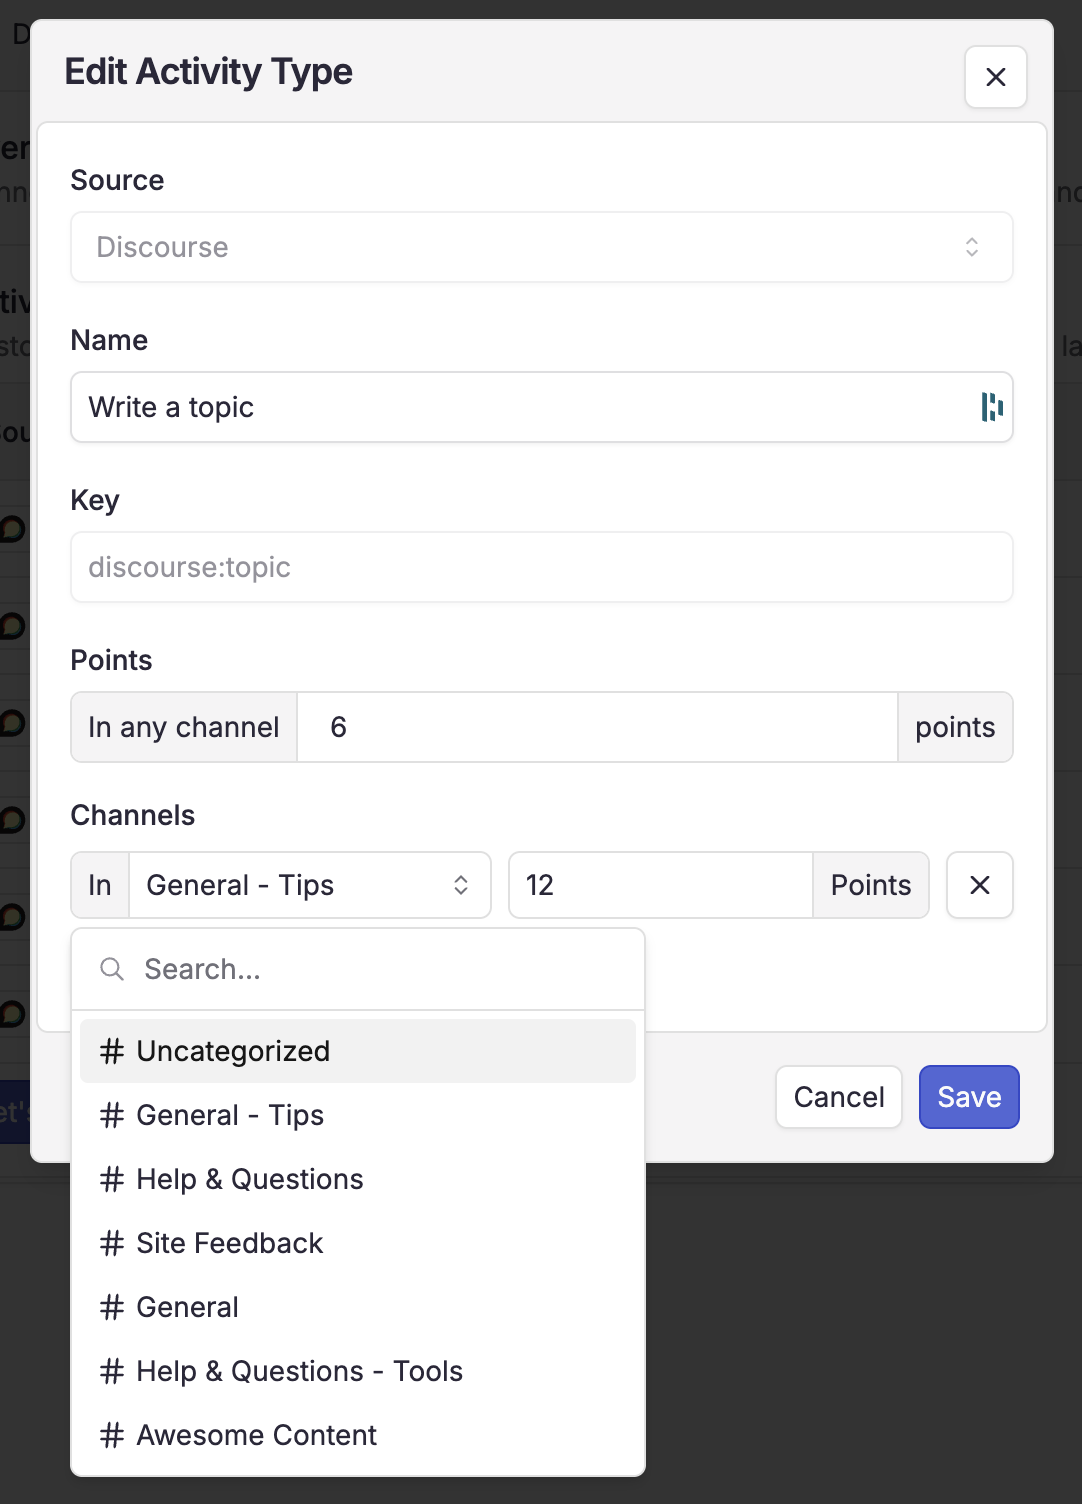
Task: Select the General channel option
Action: [358, 1307]
